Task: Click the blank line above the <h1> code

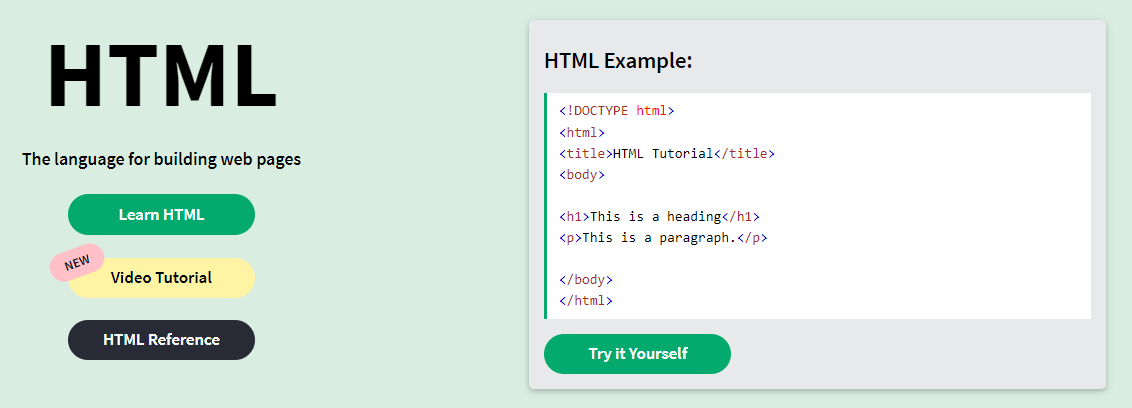Action: coord(819,196)
